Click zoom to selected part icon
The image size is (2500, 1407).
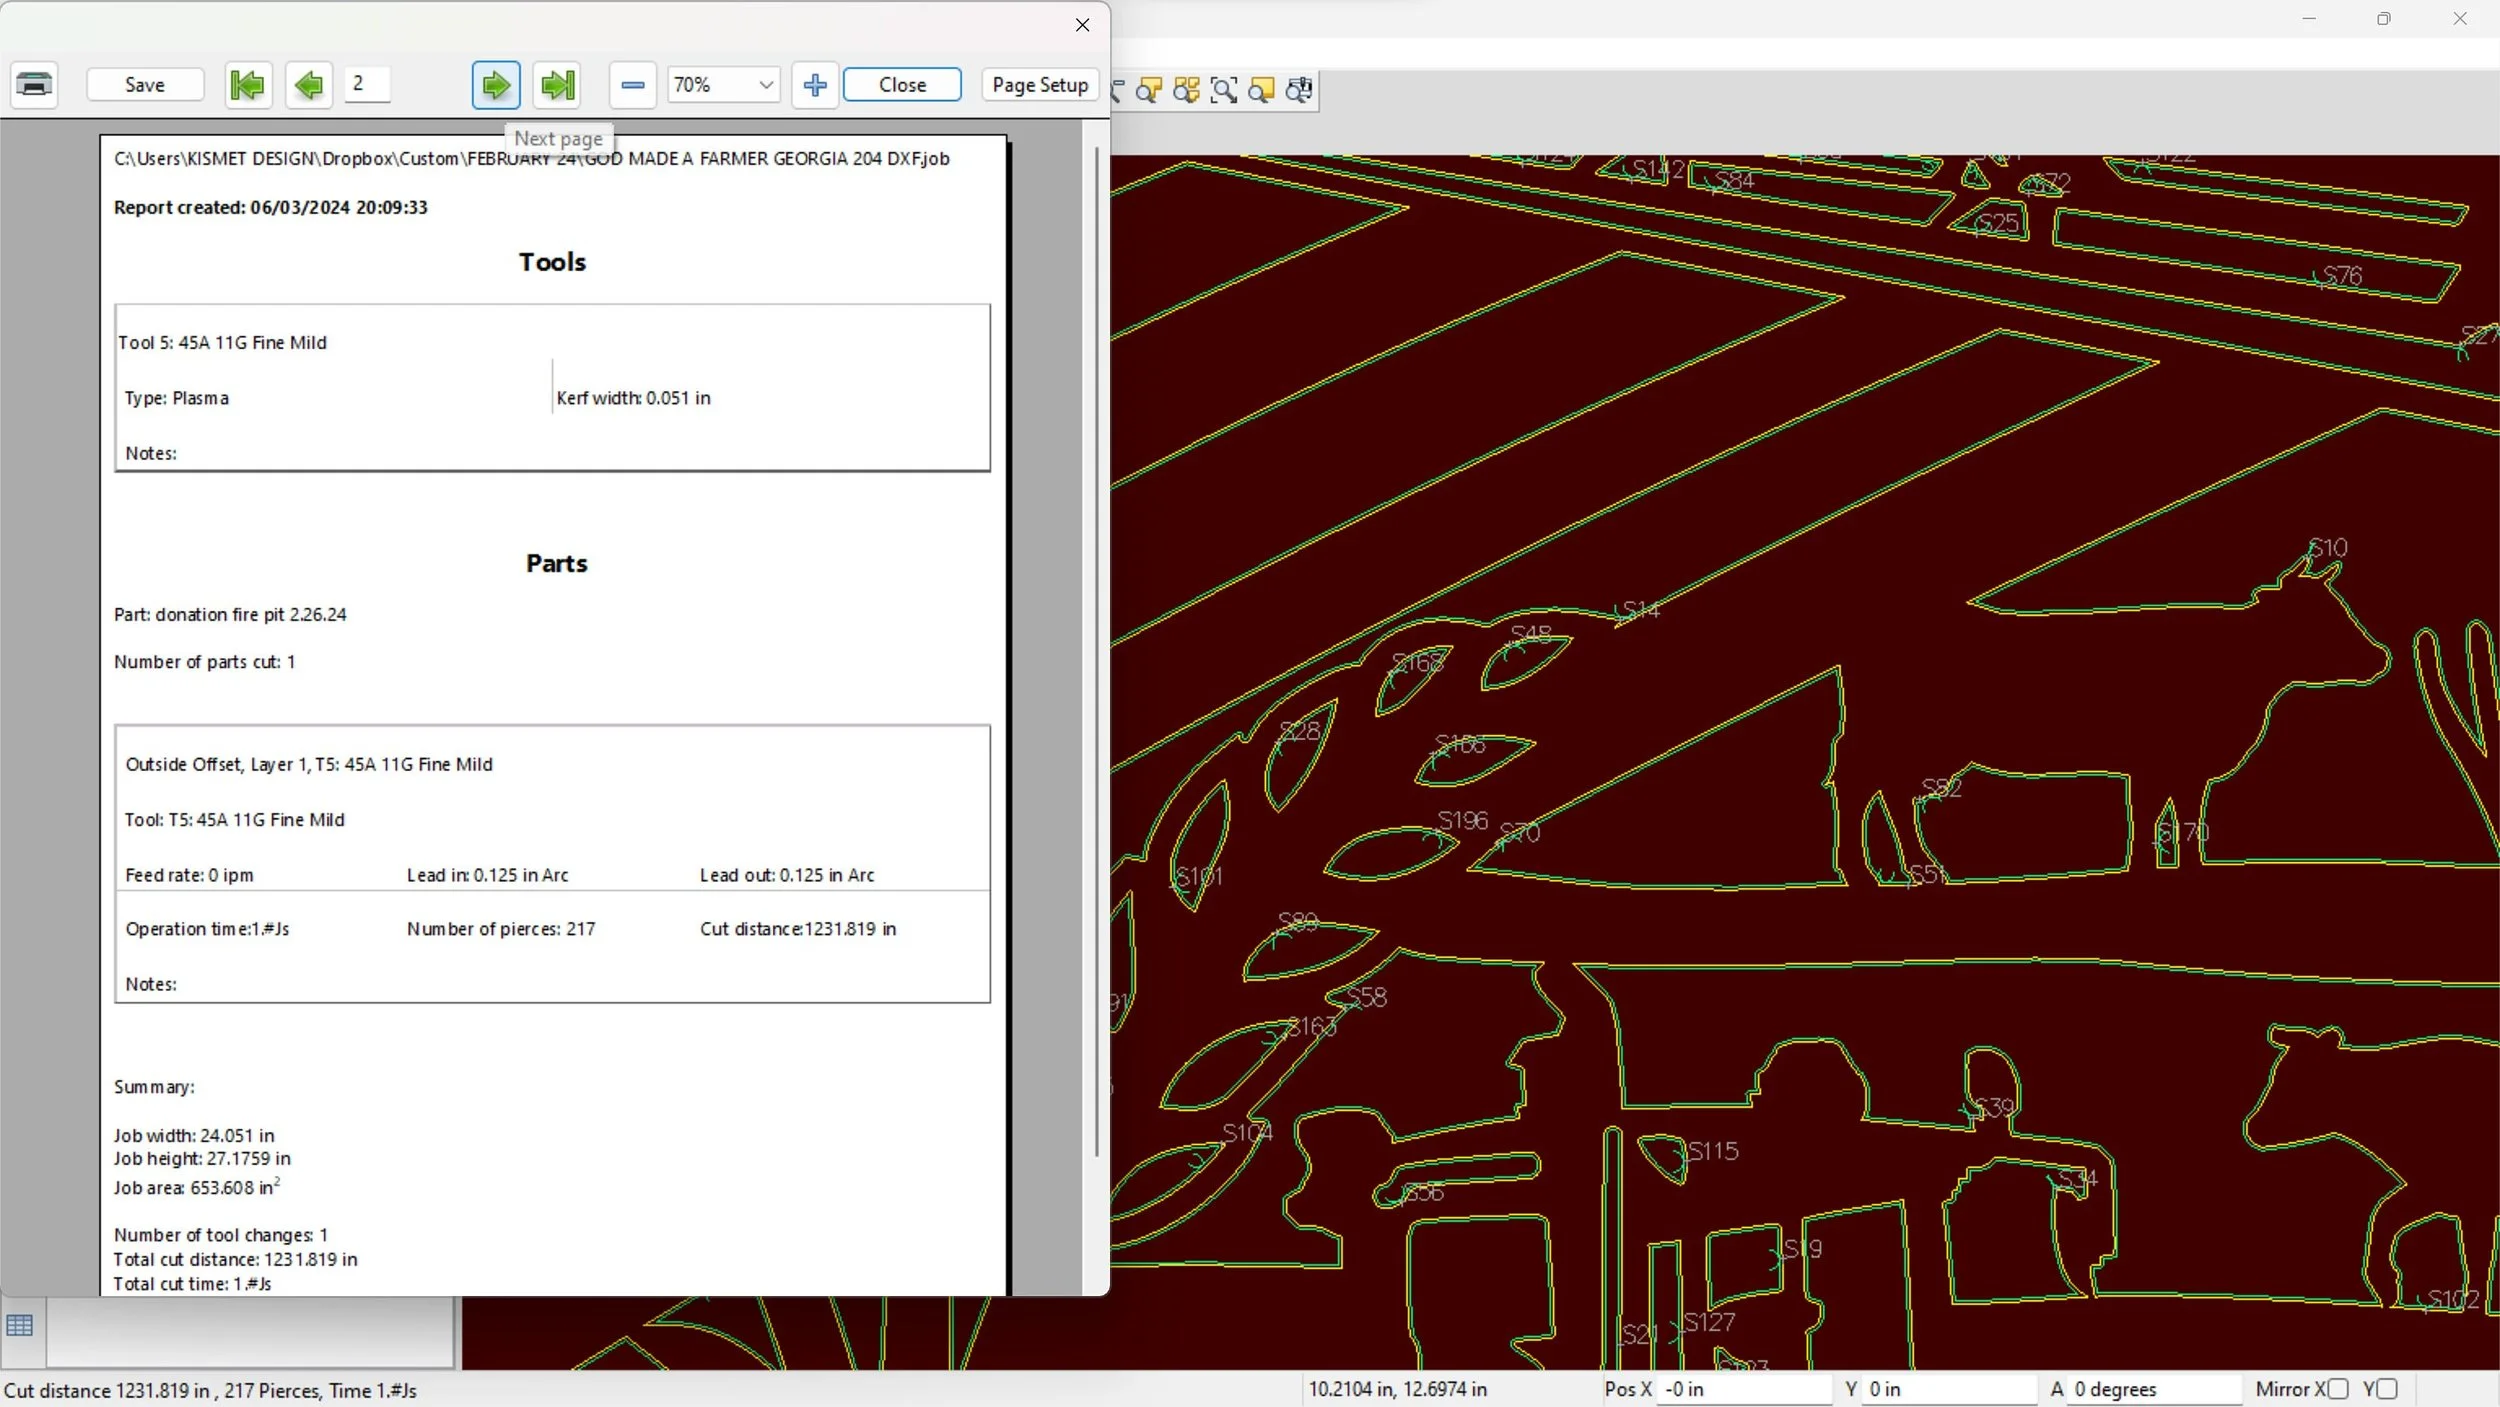(1149, 90)
